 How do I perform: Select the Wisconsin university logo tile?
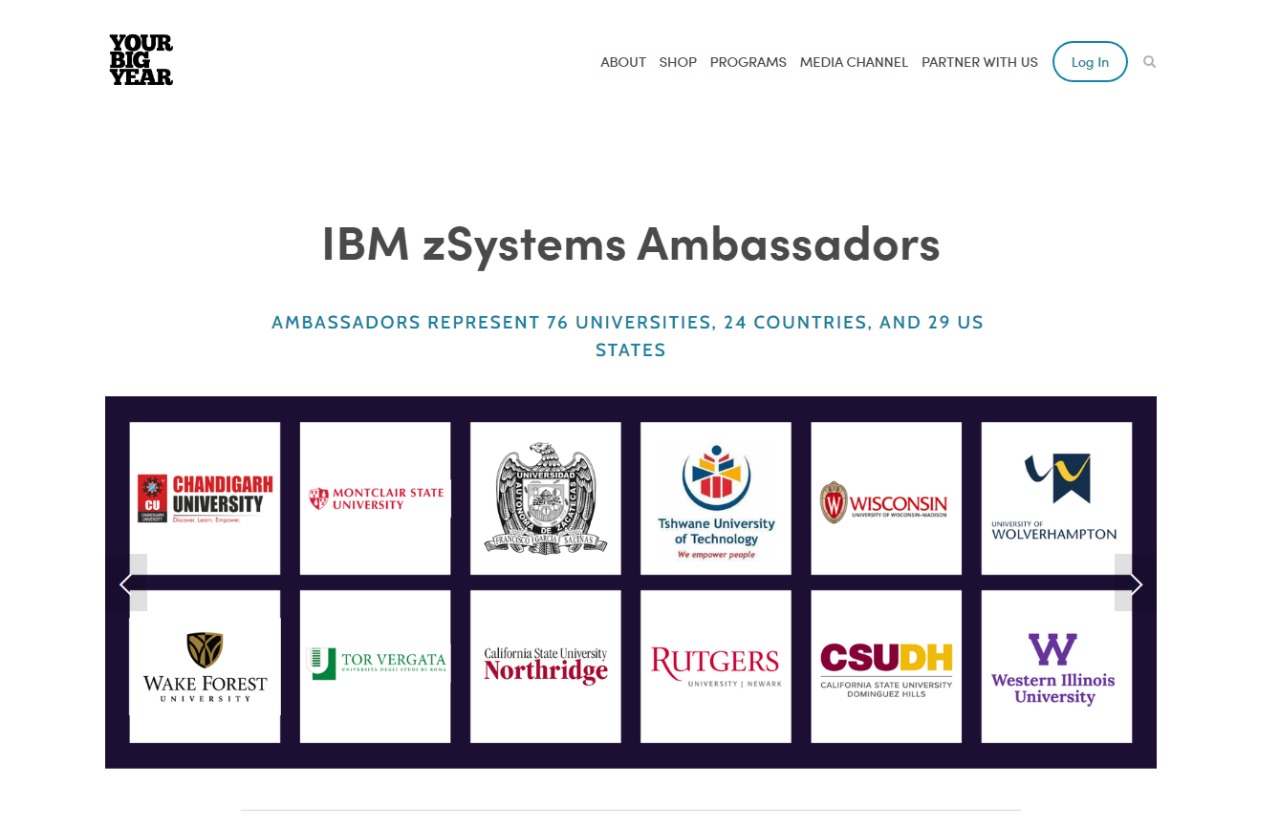click(x=886, y=498)
